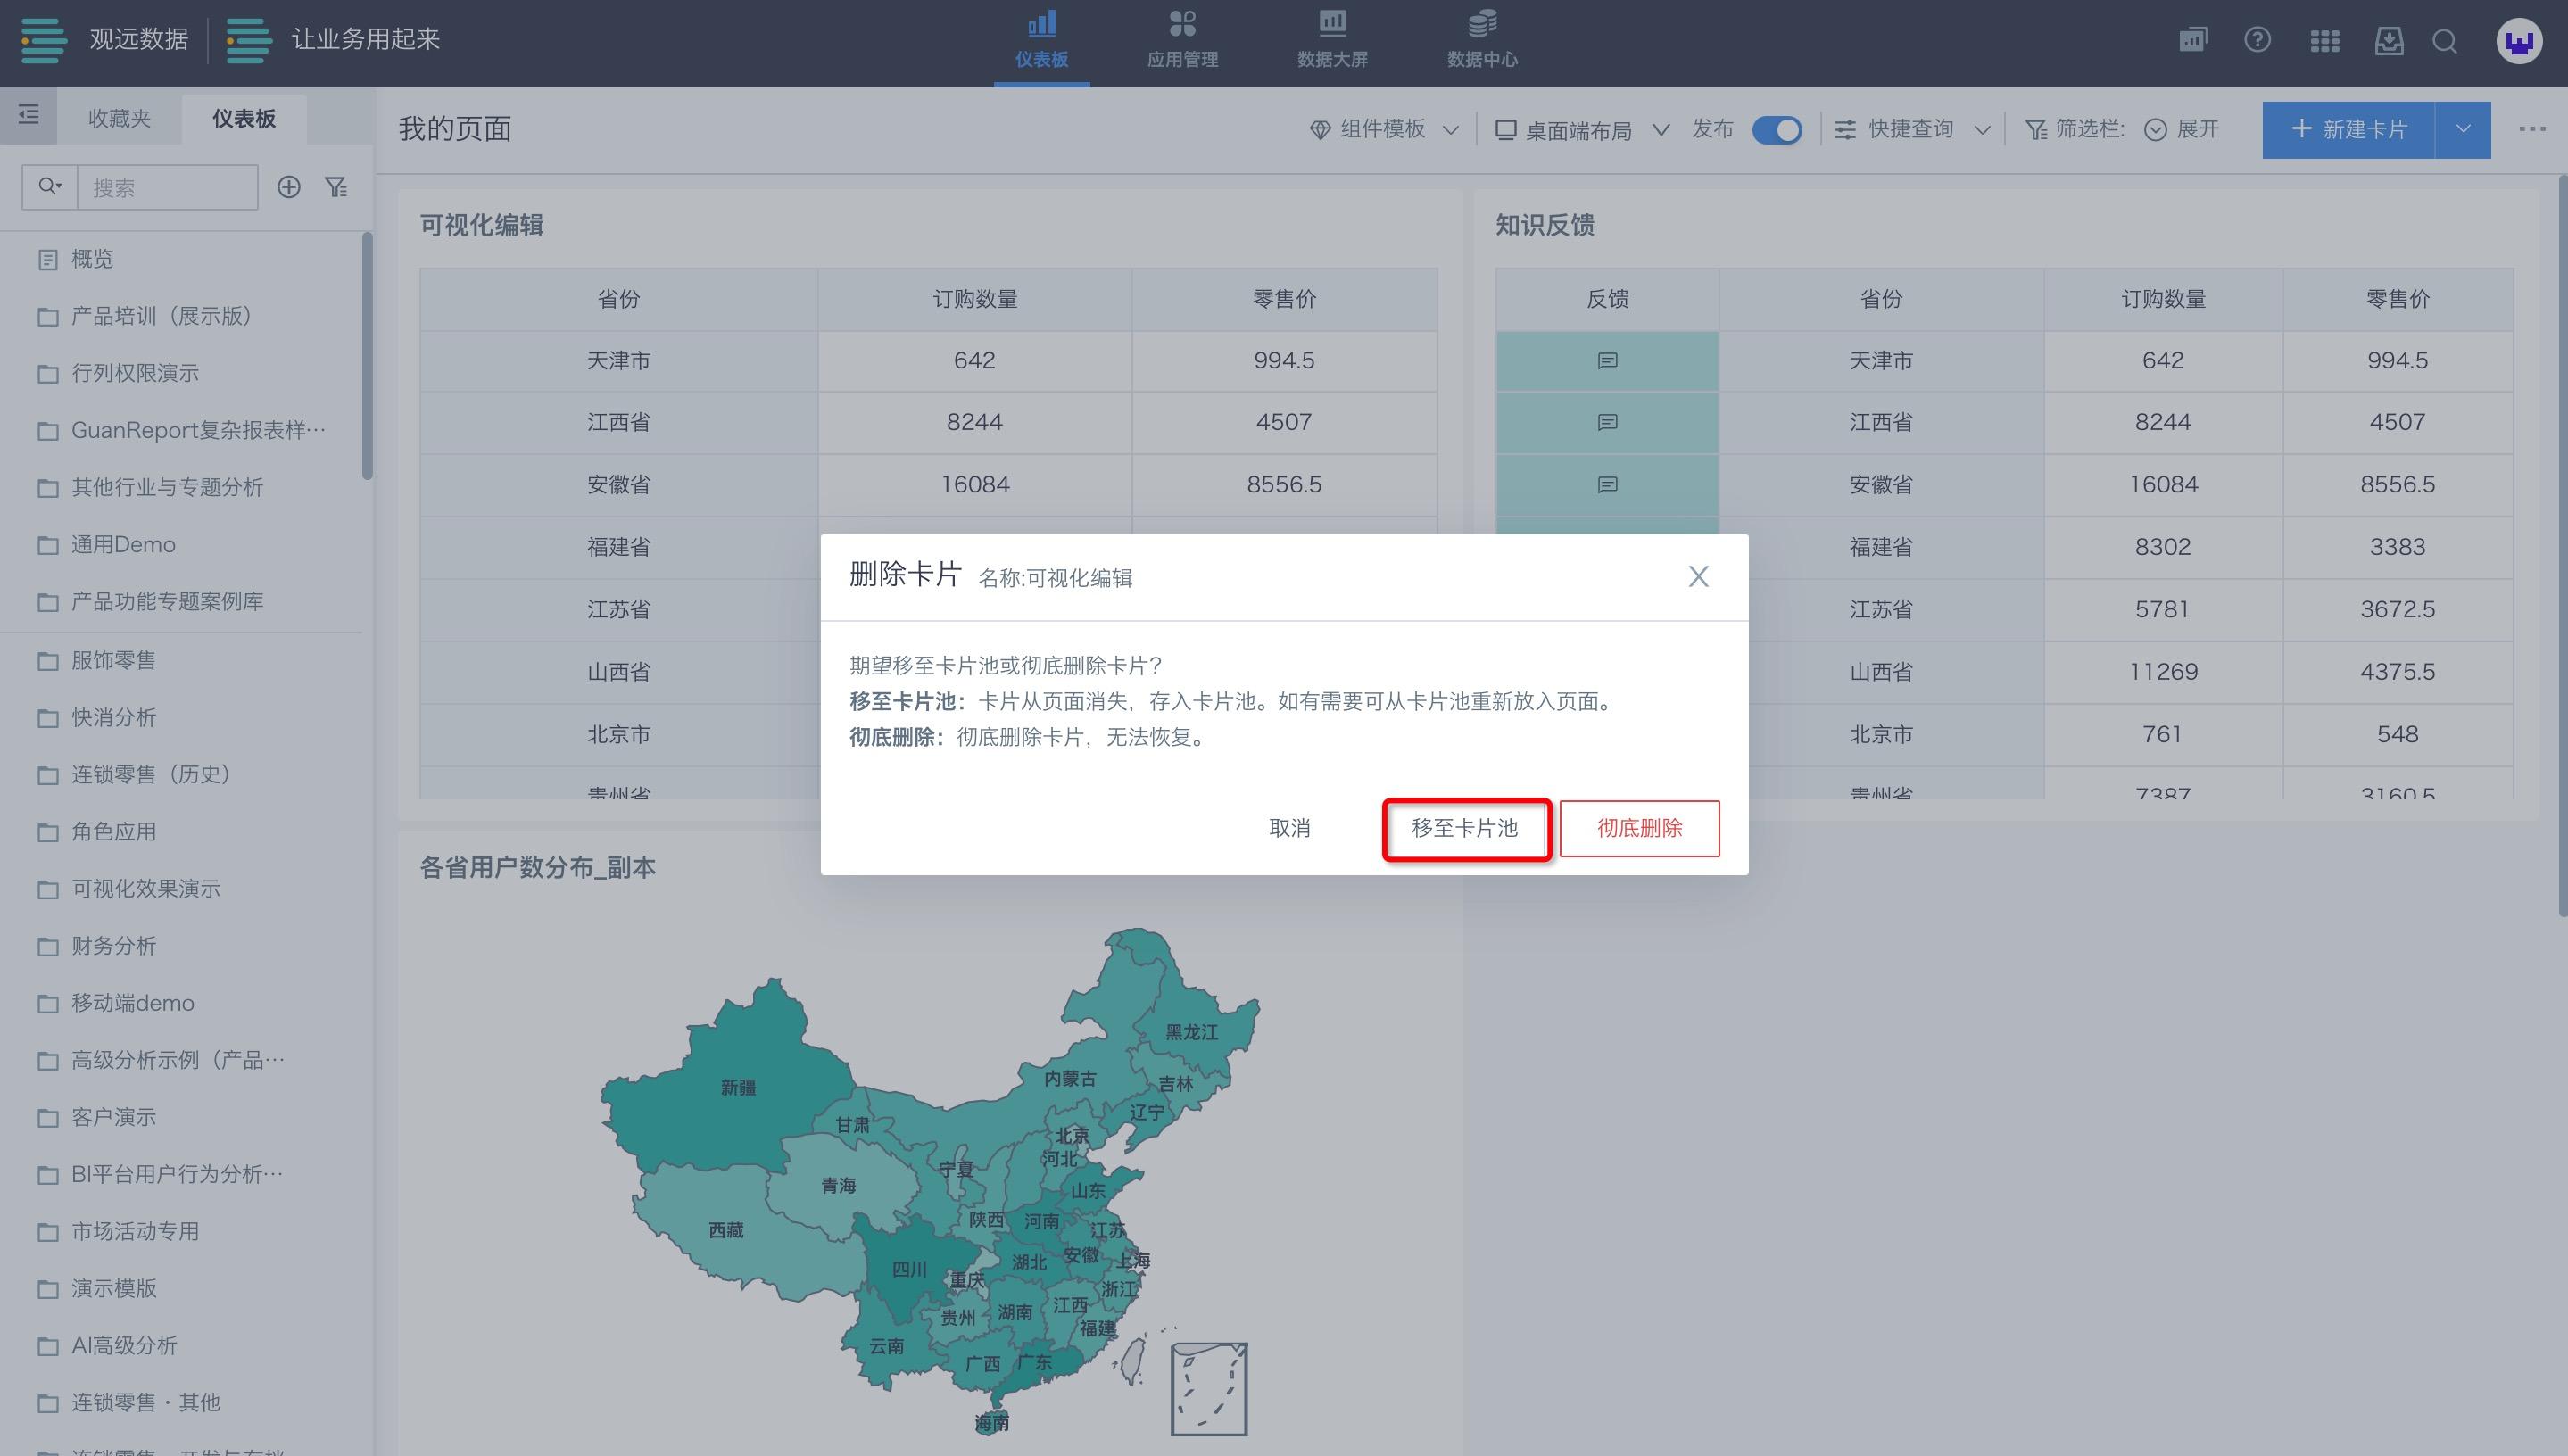
Task: Open 数据中心 in top navigation
Action: [x=1482, y=42]
